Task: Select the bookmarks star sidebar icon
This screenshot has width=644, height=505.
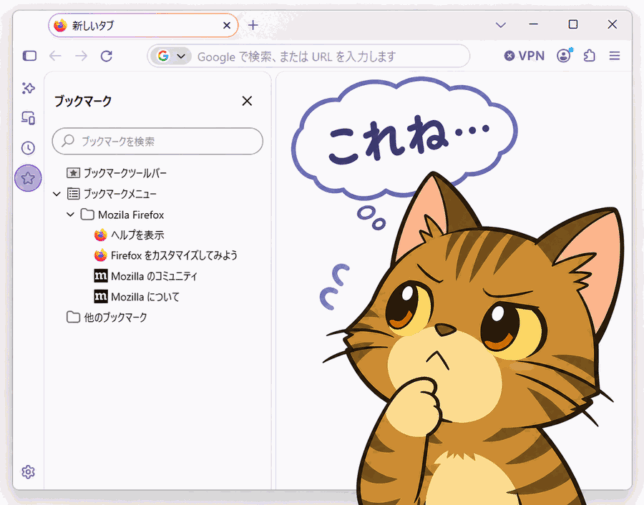Action: [28, 178]
